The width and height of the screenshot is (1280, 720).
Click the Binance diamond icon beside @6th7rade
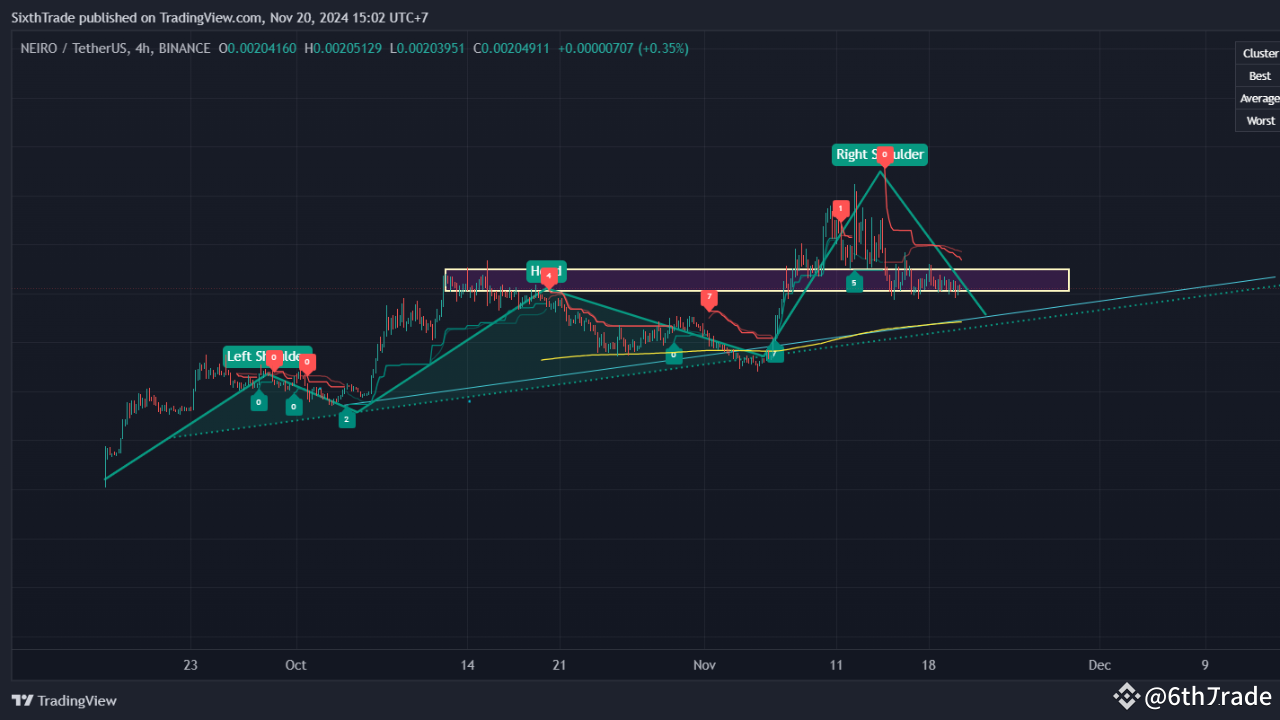(x=1127, y=695)
